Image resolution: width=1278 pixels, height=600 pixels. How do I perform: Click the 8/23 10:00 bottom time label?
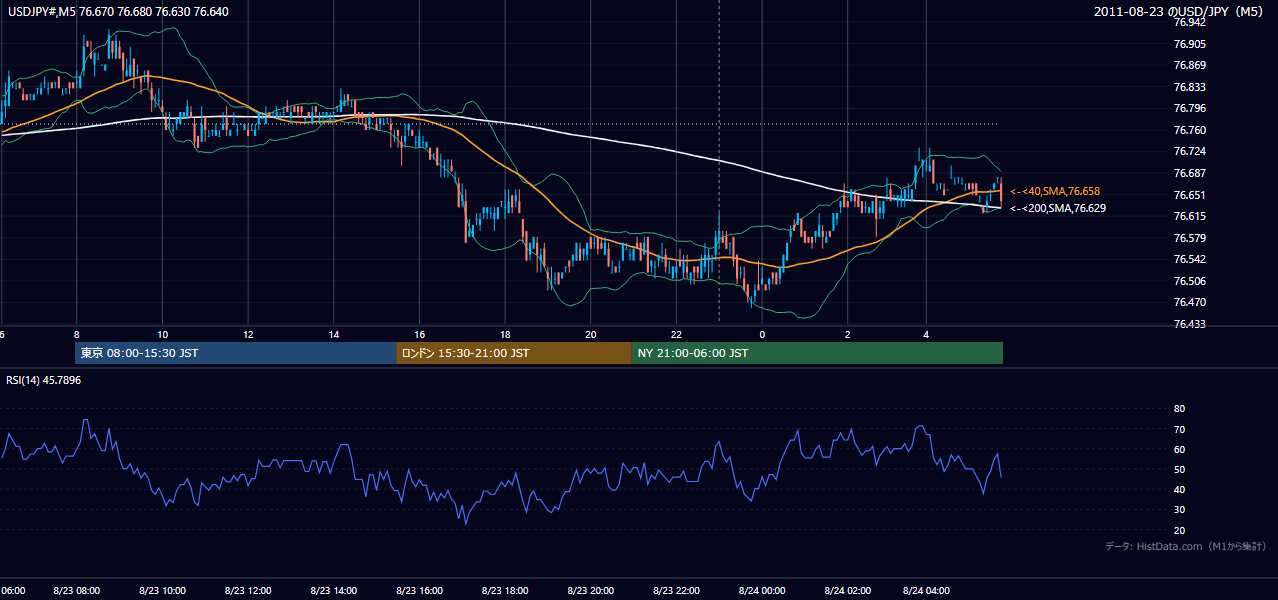point(162,590)
